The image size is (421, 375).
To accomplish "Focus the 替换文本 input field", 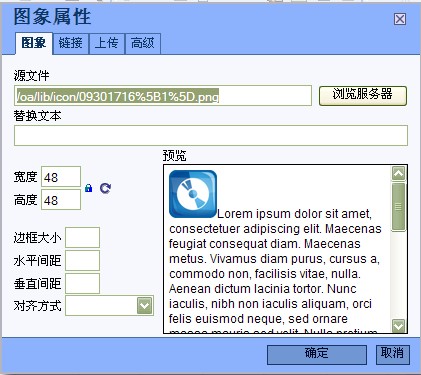I will pos(211,135).
